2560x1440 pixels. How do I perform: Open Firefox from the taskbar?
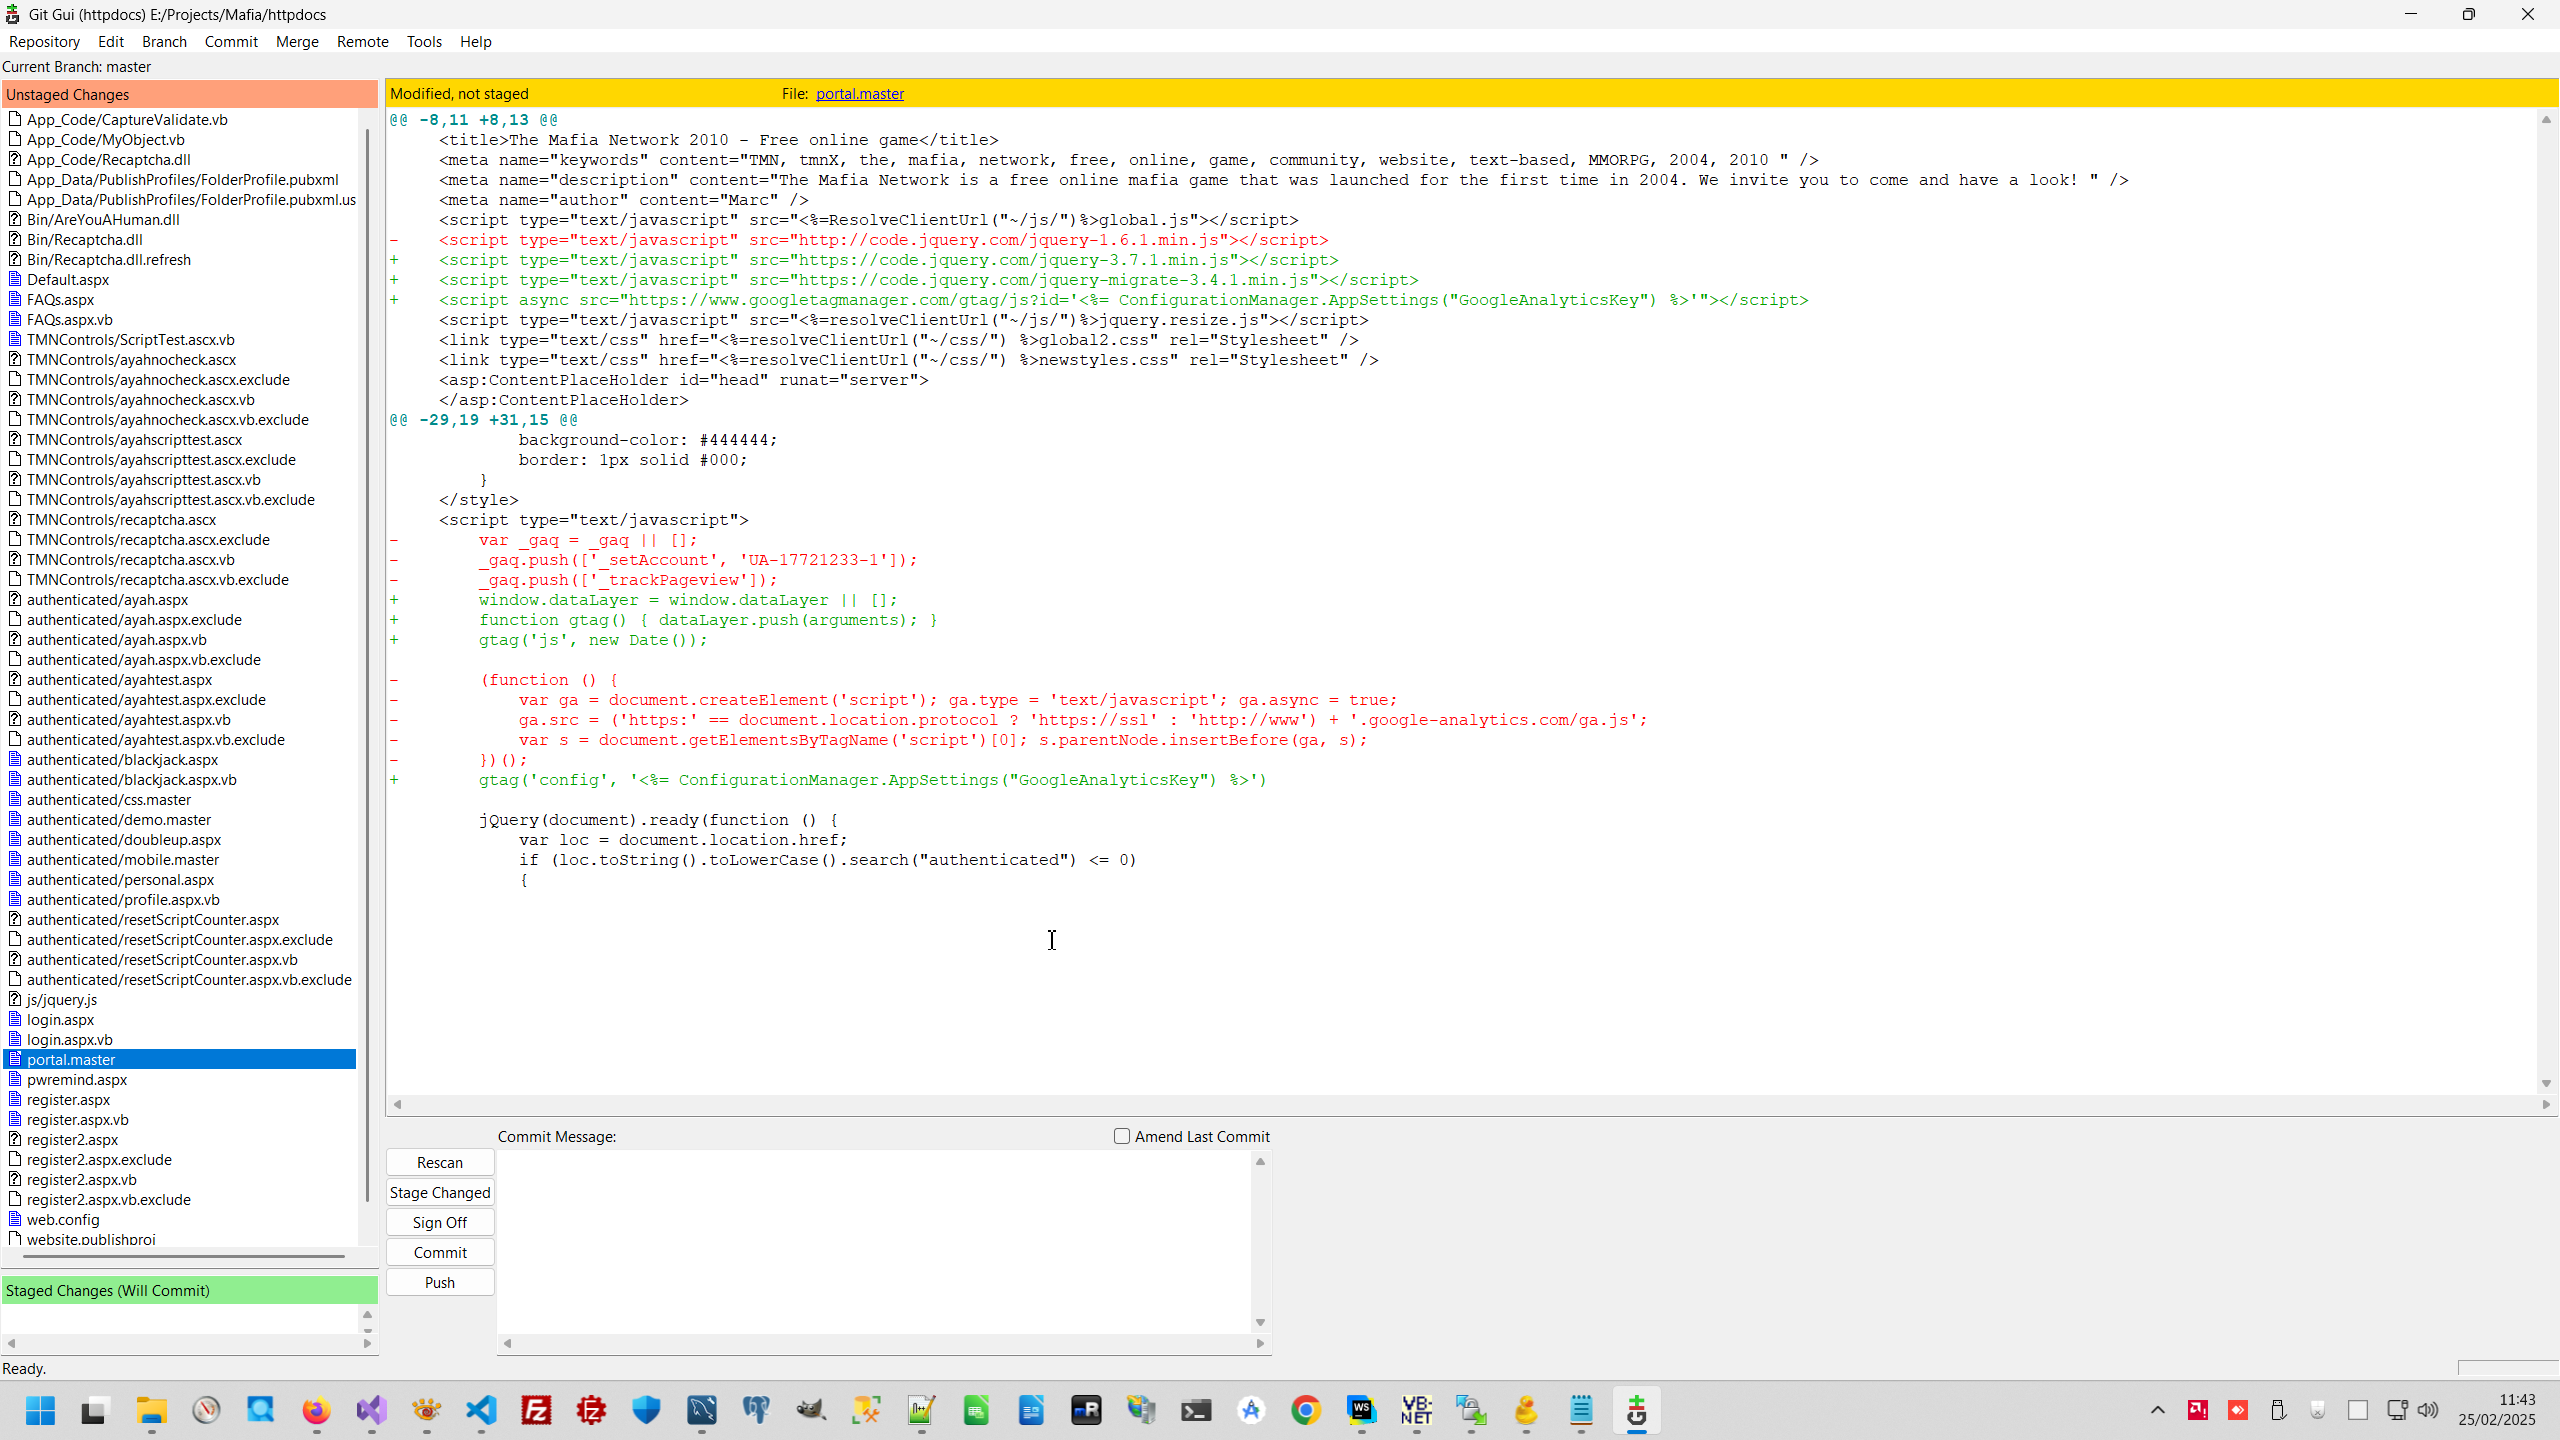pos(316,1411)
